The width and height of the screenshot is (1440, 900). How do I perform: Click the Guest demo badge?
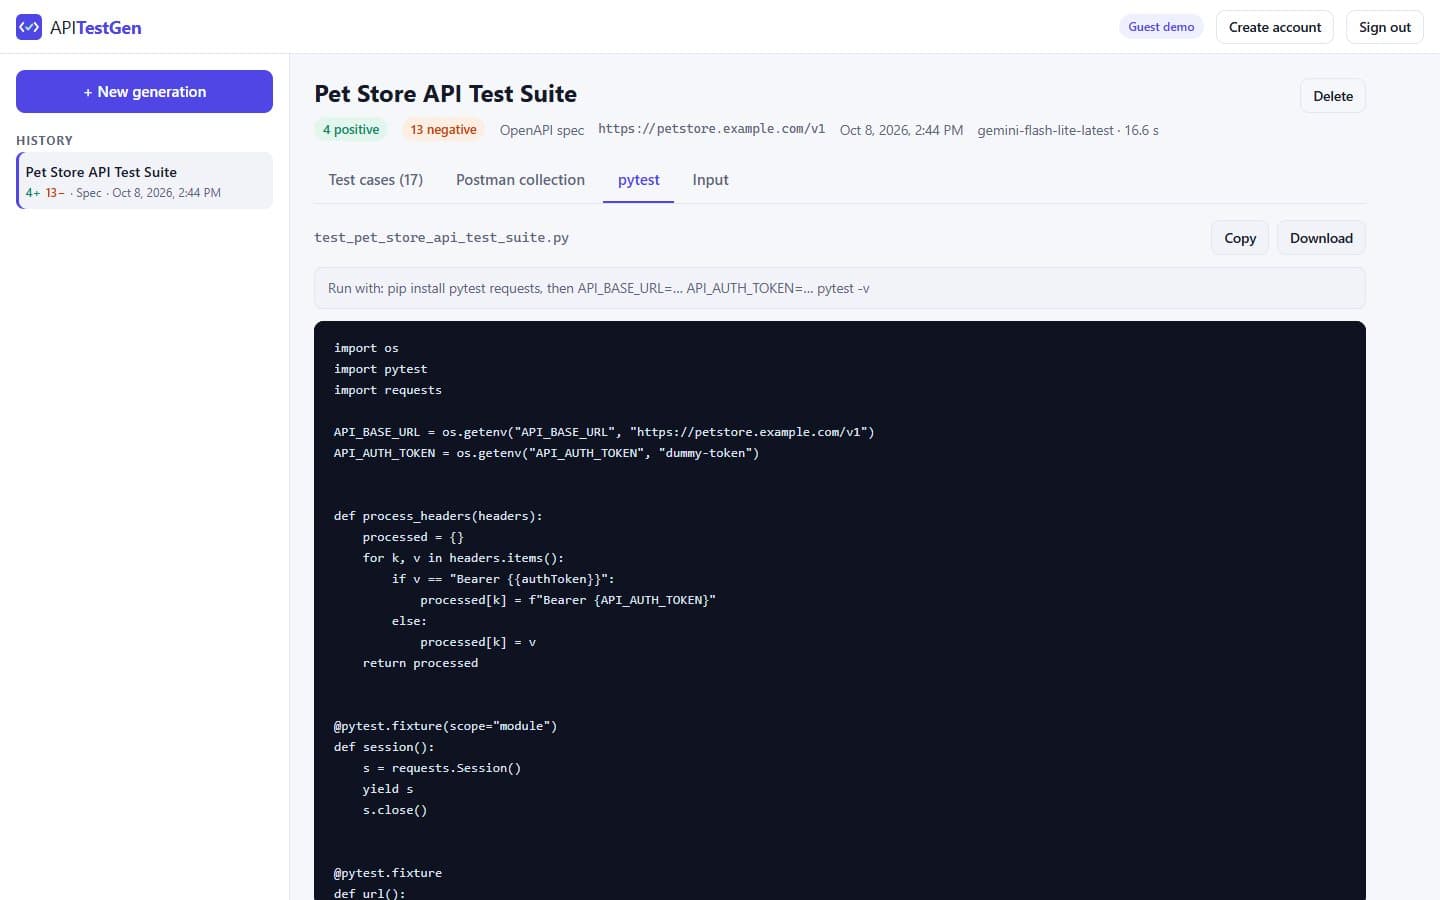click(x=1161, y=27)
